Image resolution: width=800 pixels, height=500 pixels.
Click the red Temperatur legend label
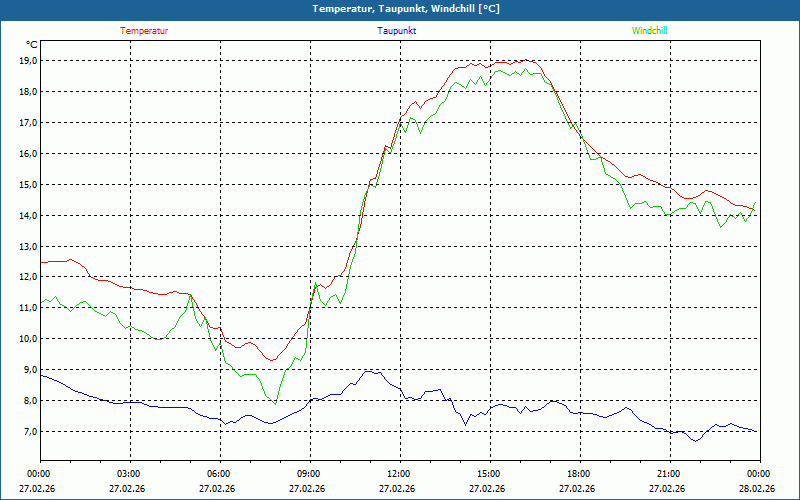click(144, 31)
